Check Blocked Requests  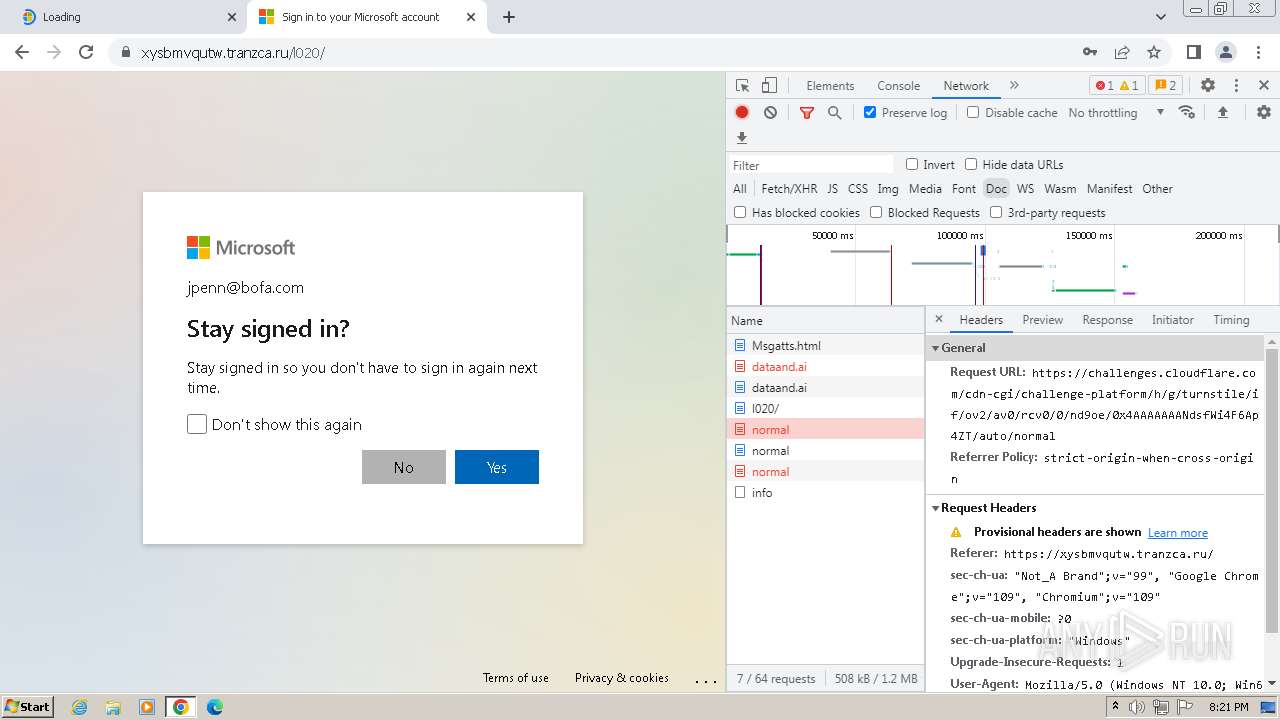(876, 212)
